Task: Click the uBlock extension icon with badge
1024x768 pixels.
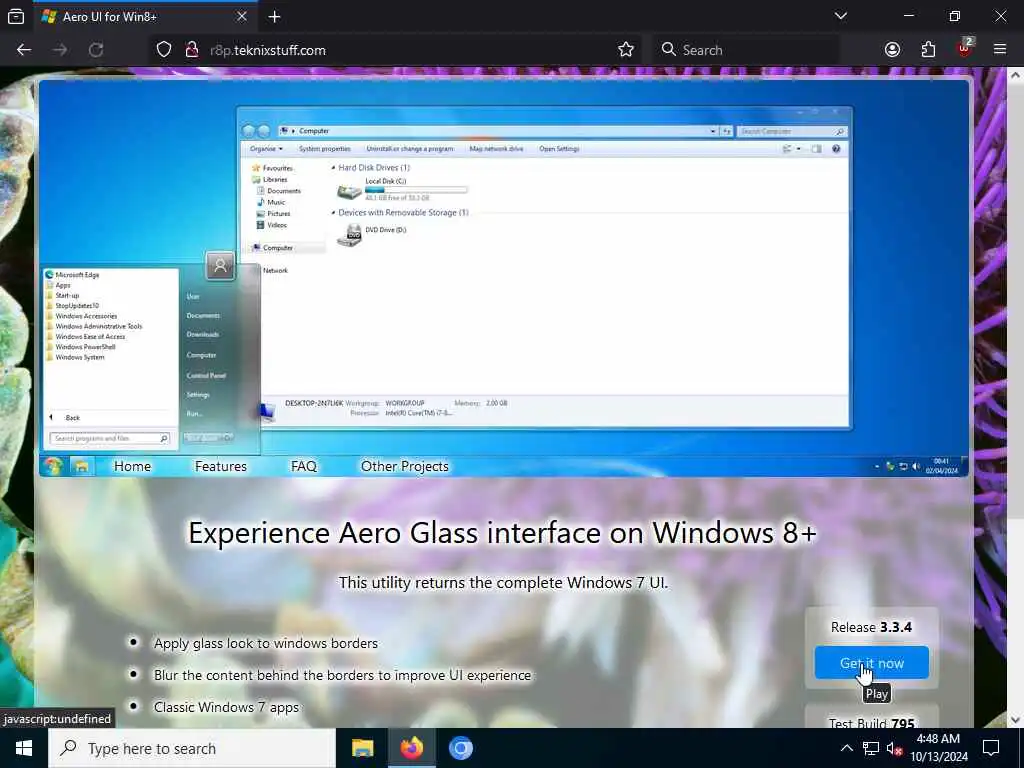Action: pyautogui.click(x=965, y=48)
